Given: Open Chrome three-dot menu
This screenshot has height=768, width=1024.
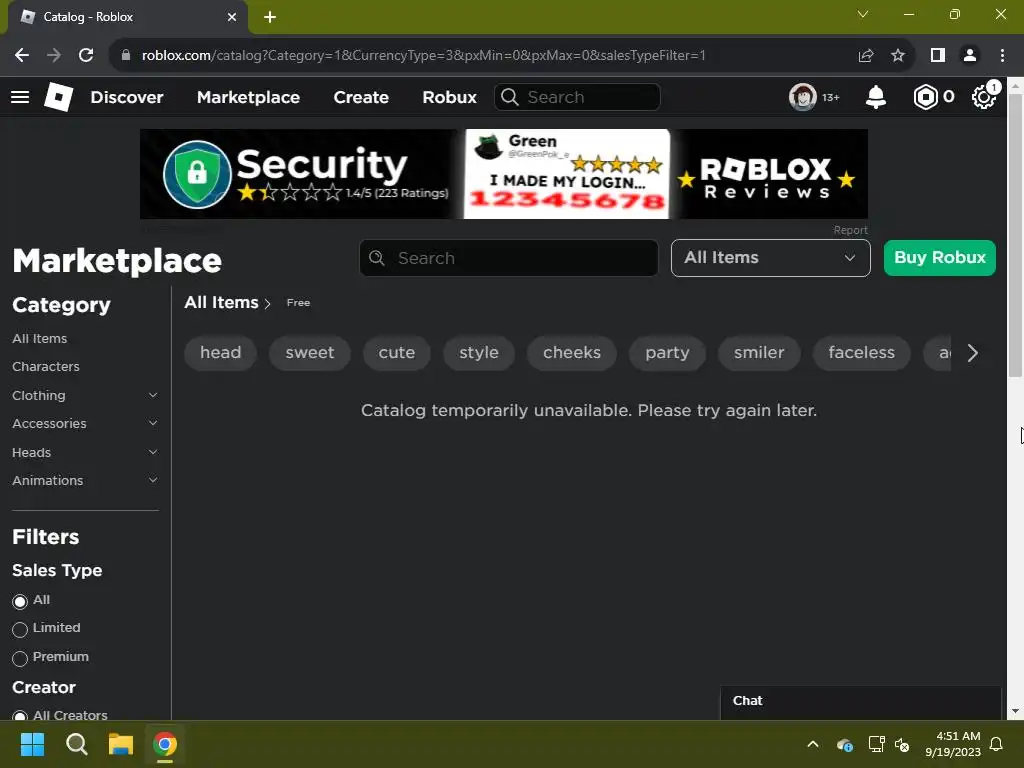Looking at the screenshot, I should (1002, 56).
